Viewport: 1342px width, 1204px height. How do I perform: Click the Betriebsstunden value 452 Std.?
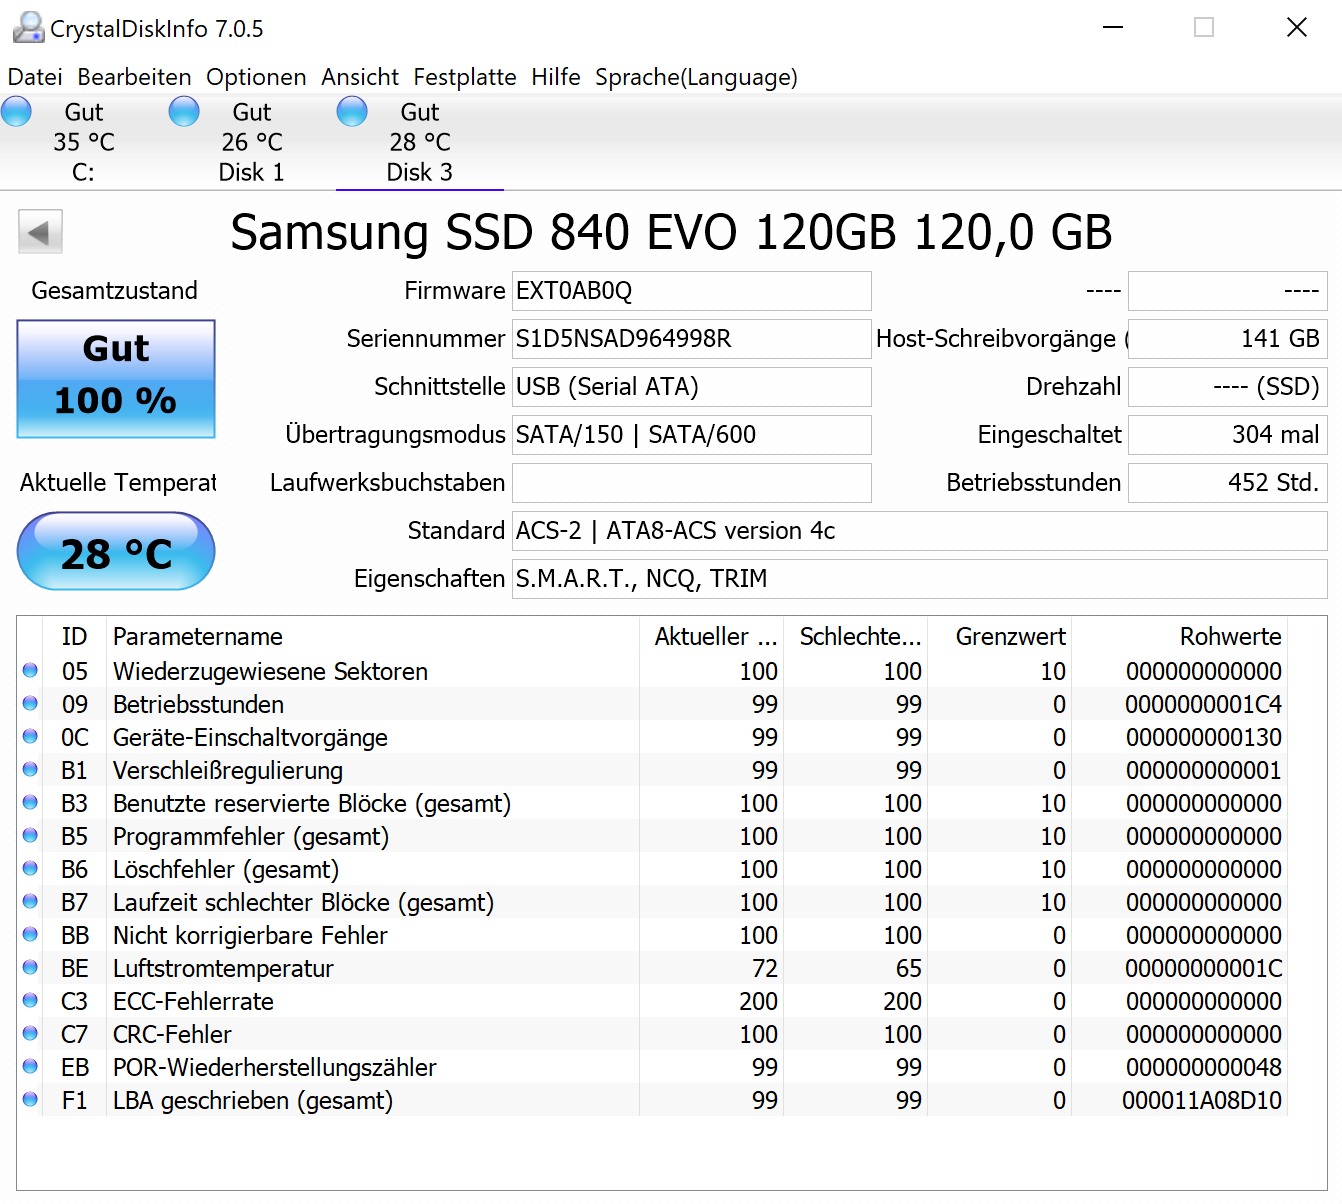(x=1227, y=483)
